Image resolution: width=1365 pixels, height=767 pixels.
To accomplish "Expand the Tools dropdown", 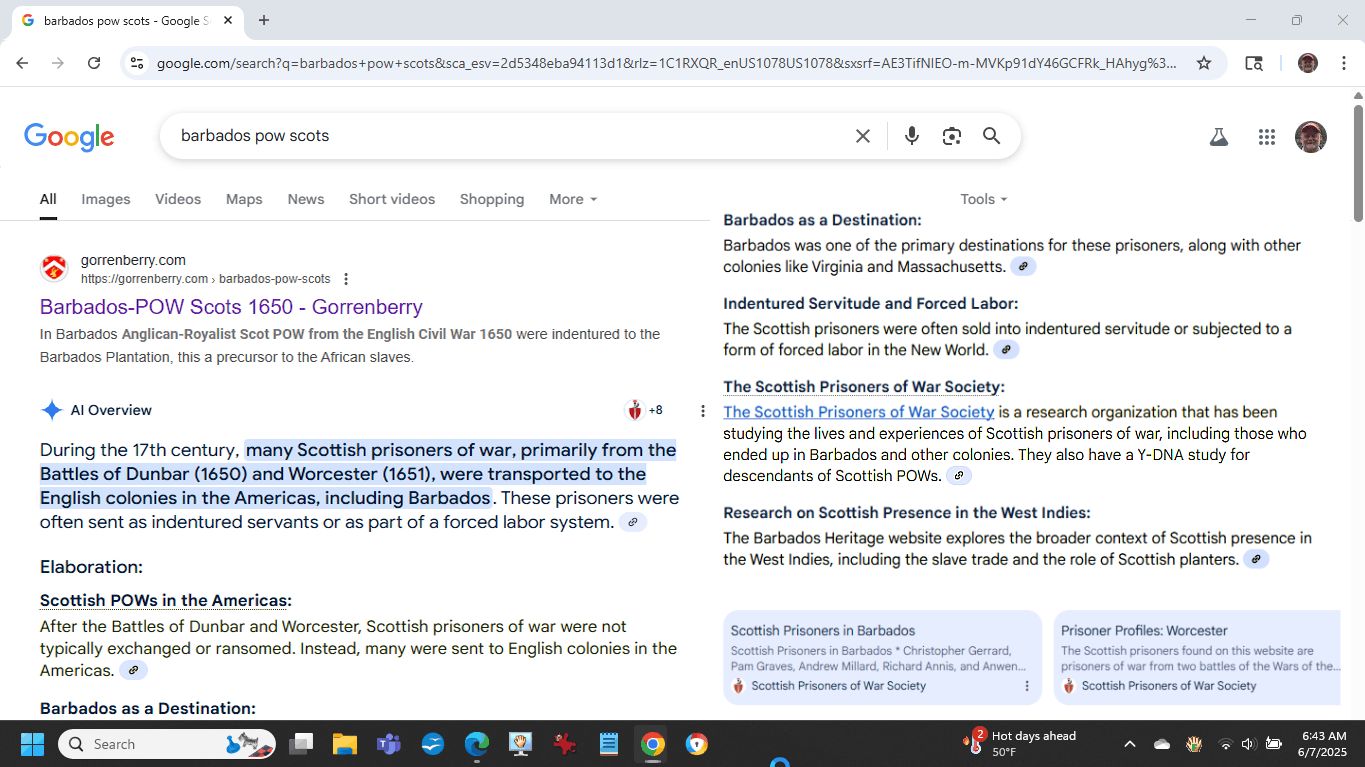I will tap(983, 199).
